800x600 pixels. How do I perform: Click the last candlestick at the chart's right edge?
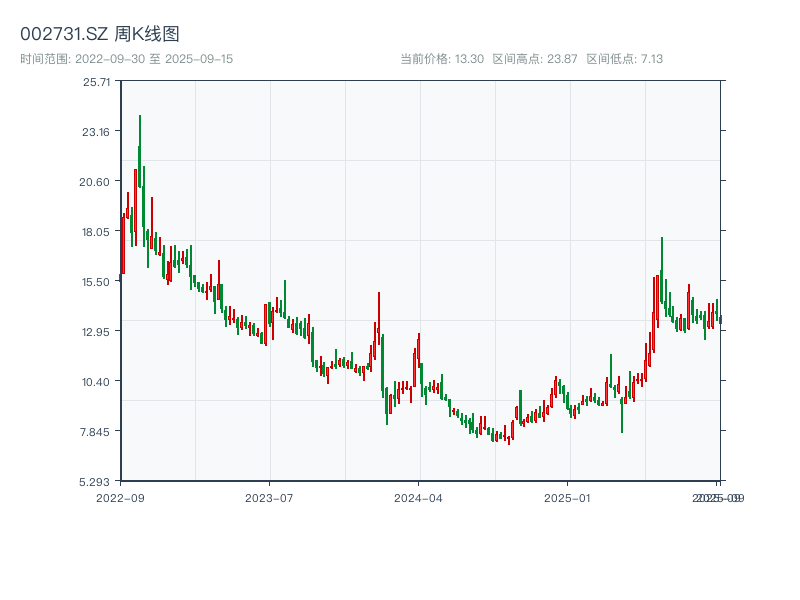(x=722, y=318)
